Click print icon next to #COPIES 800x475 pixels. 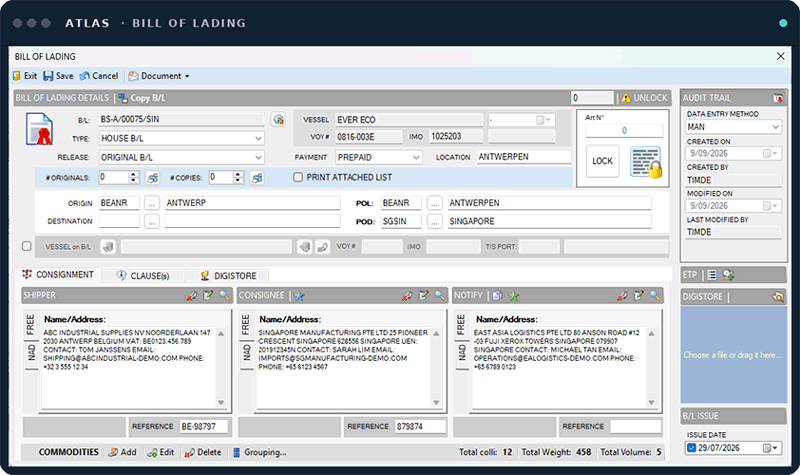tap(257, 178)
